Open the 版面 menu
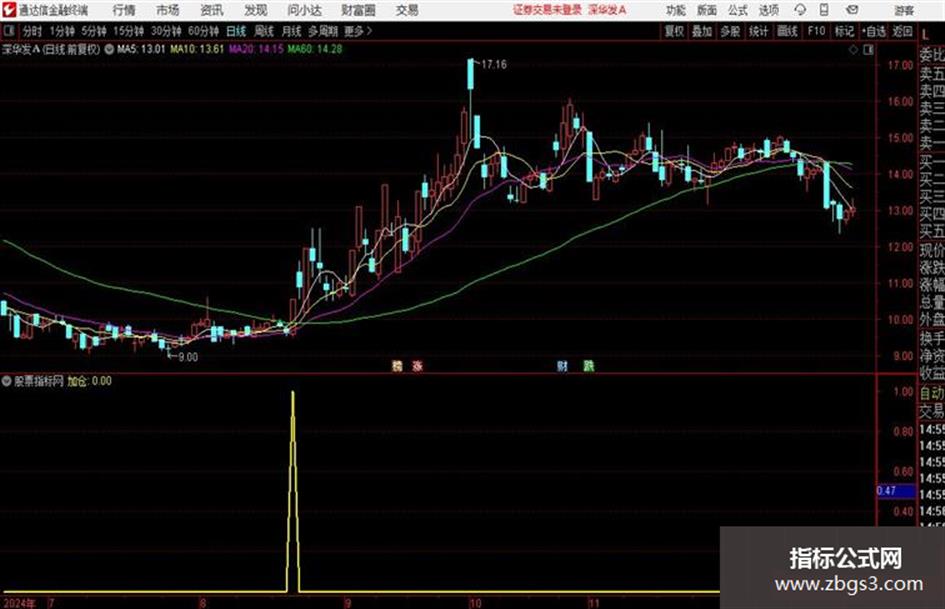945x609 pixels. [706, 10]
